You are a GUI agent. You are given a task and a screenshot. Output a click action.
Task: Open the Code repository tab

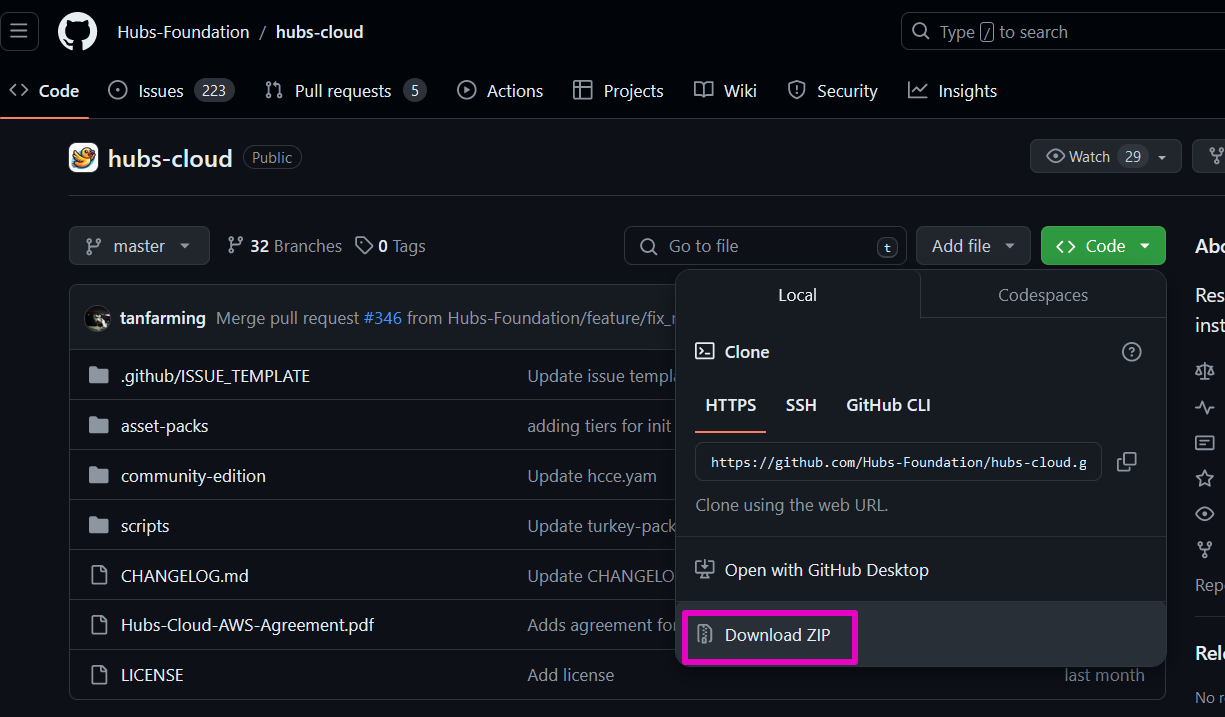45,91
